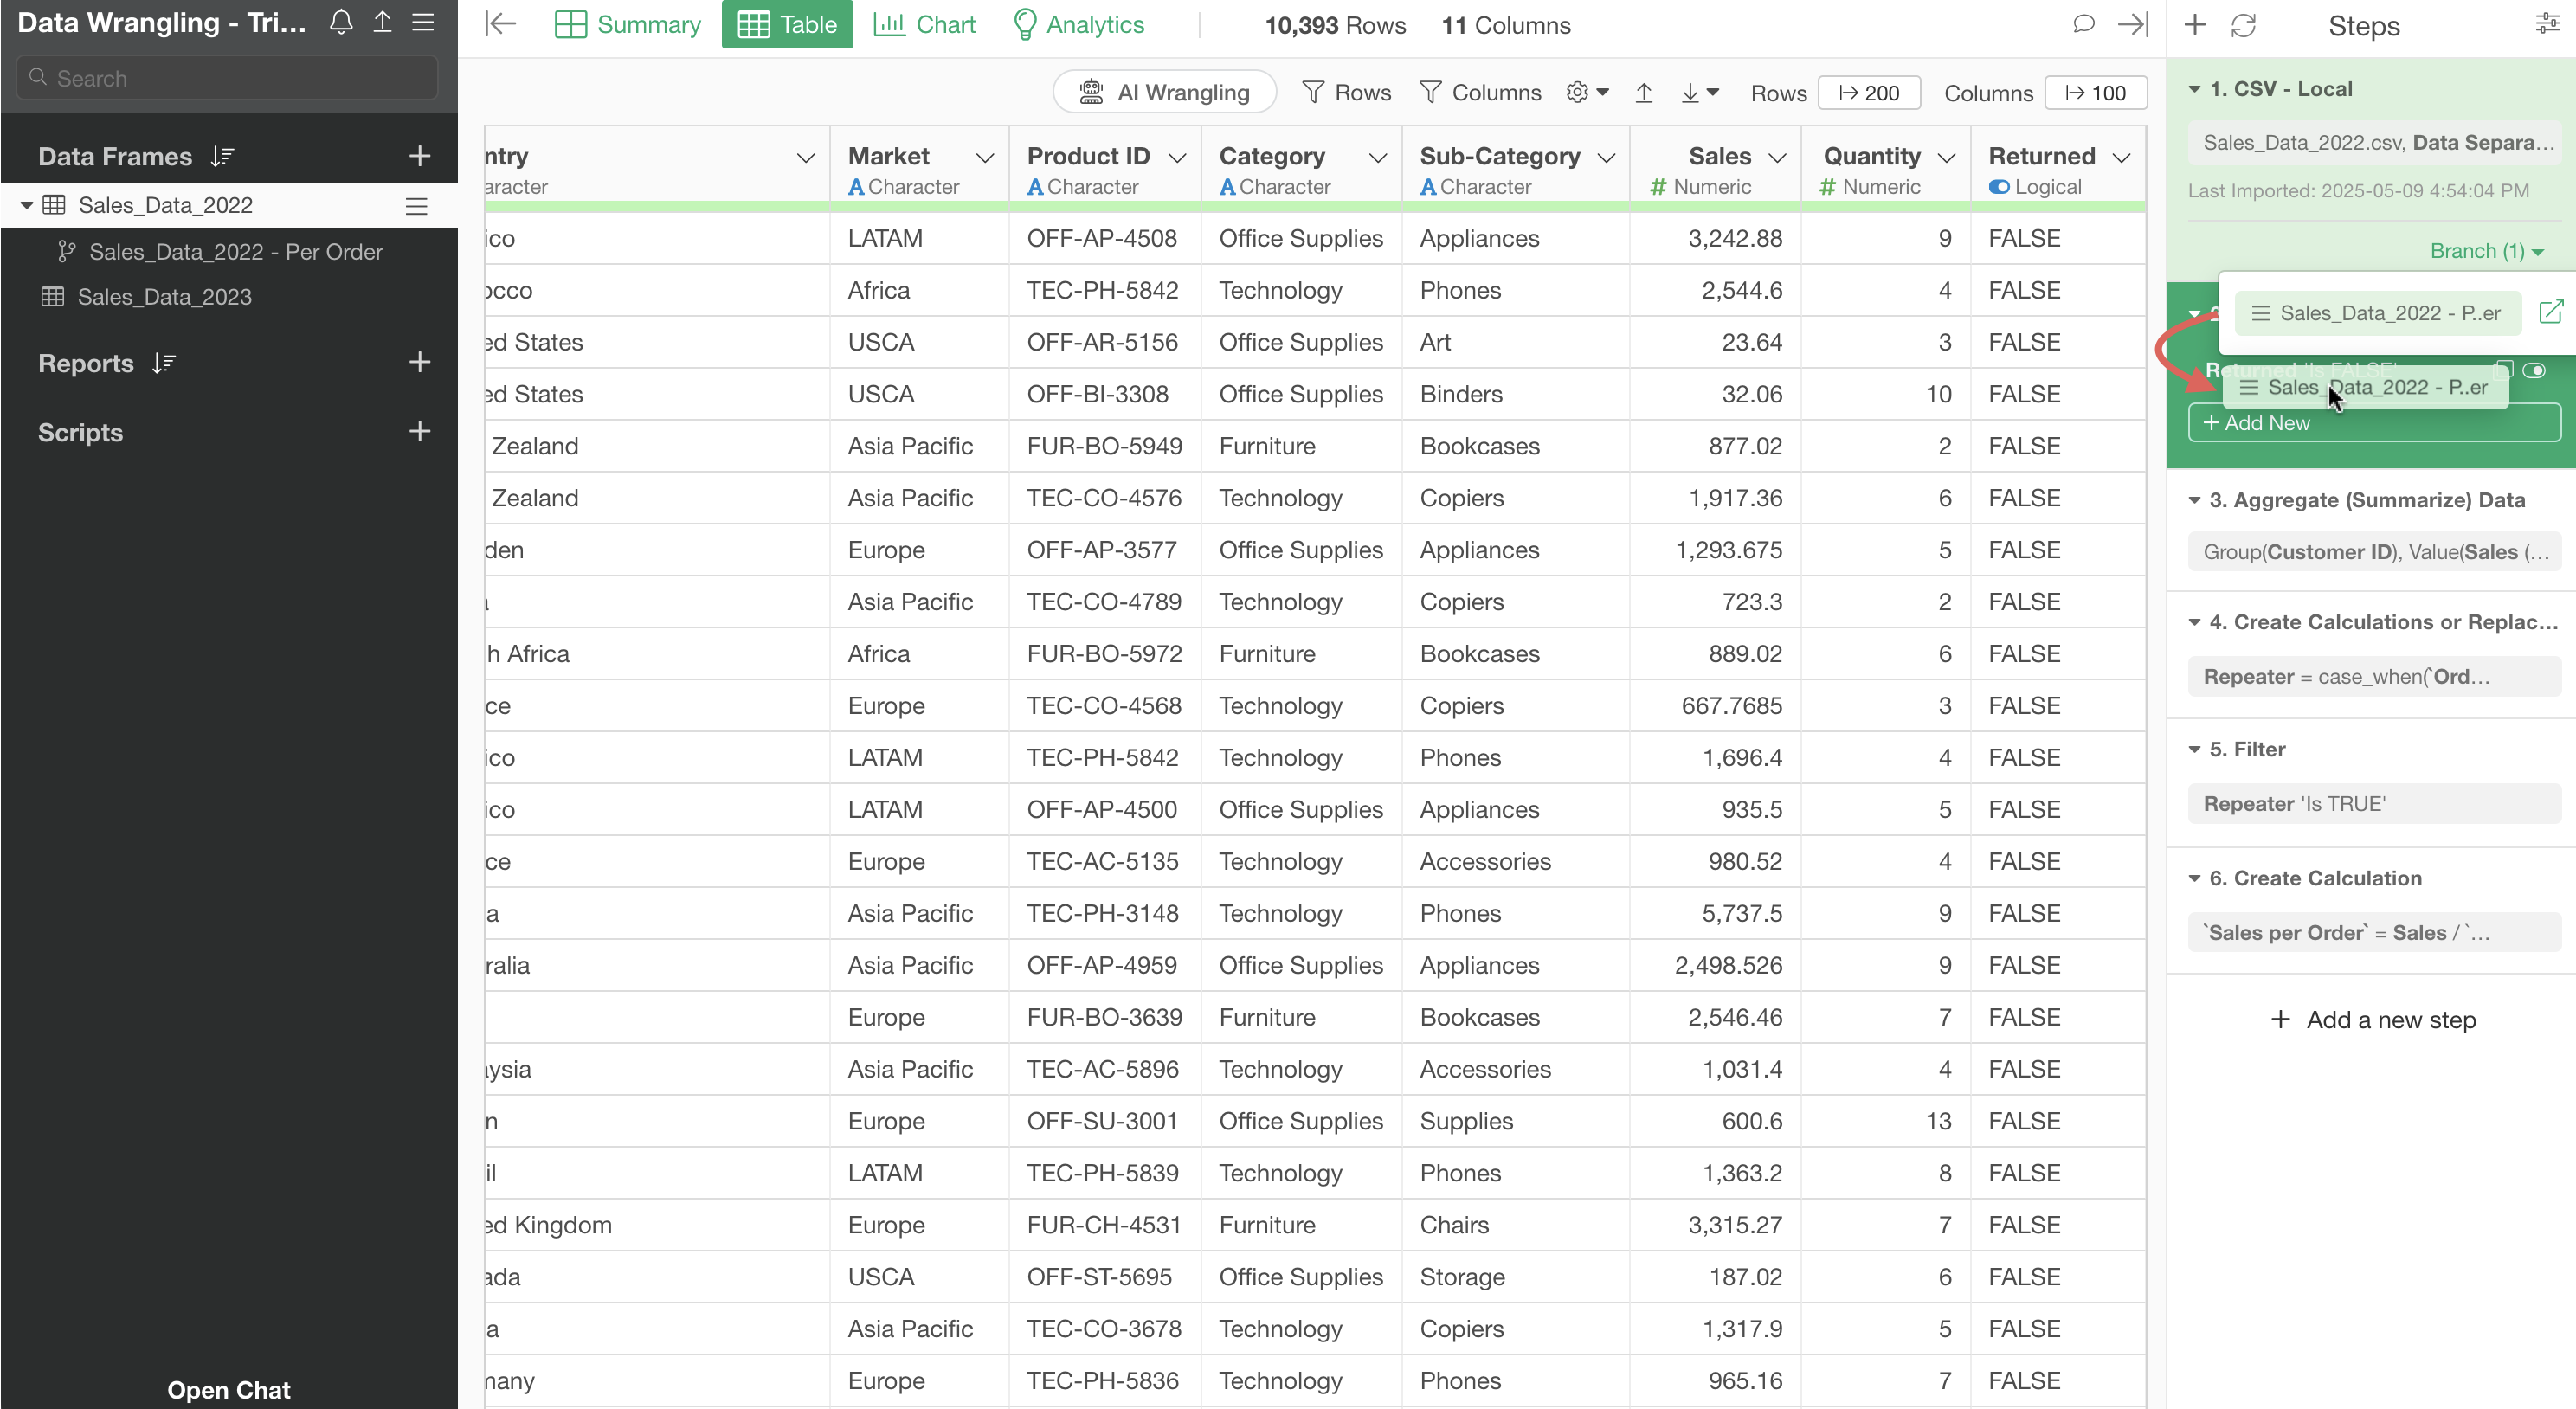Open Chat at the sidebar bottom
The height and width of the screenshot is (1409, 2576).
tap(228, 1389)
